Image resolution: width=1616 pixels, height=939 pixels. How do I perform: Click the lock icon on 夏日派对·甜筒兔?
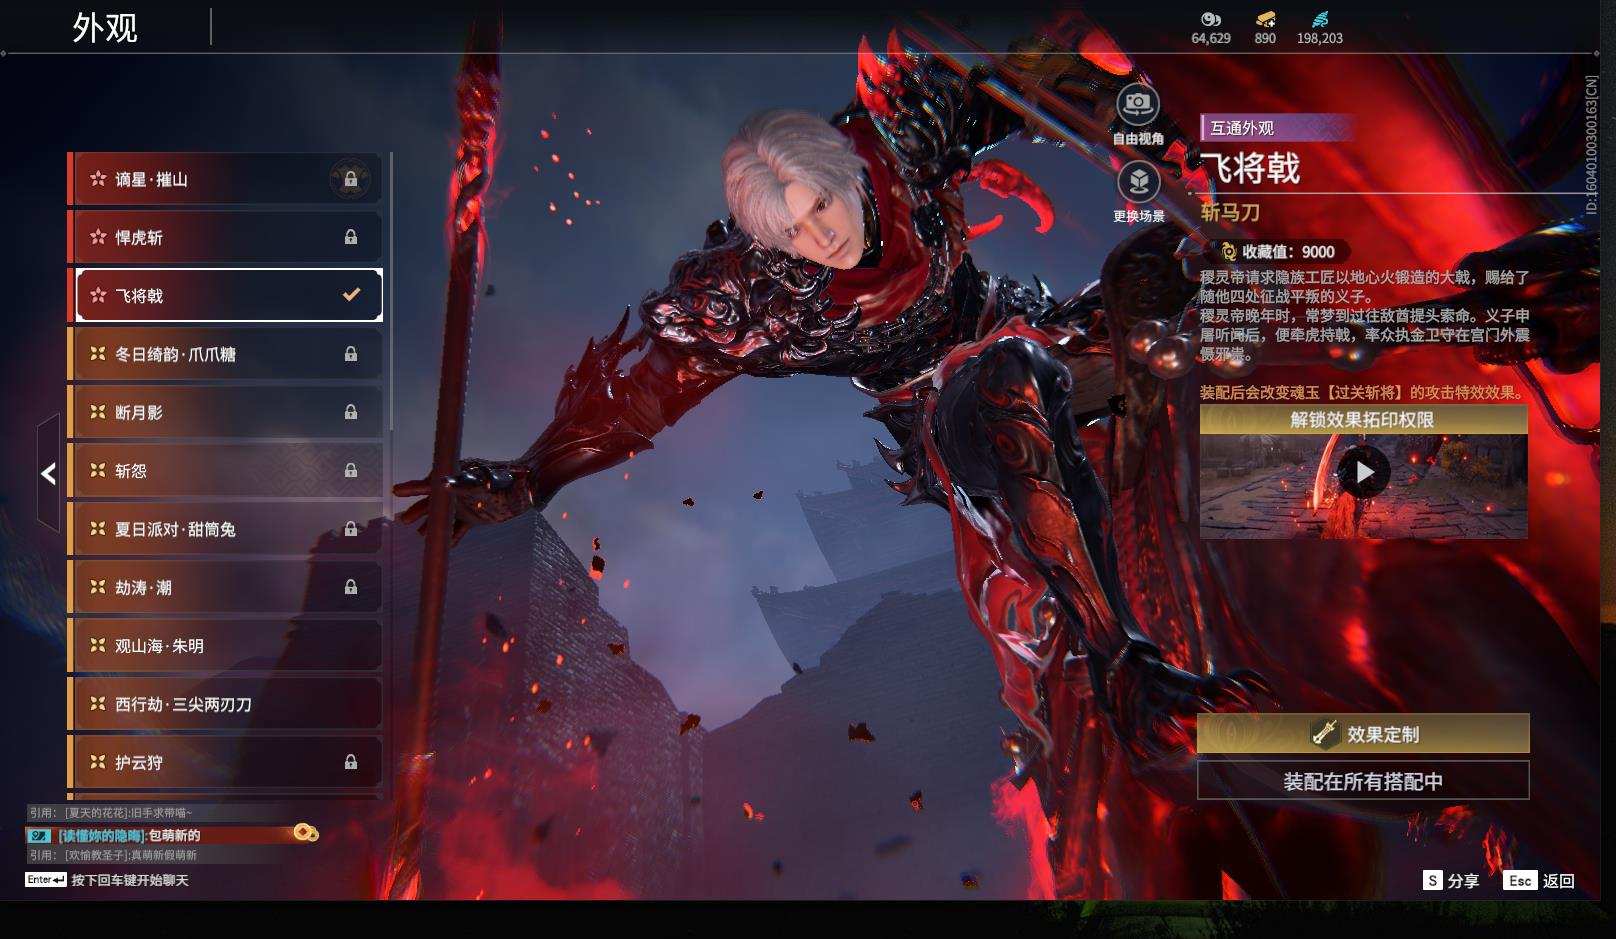(351, 529)
